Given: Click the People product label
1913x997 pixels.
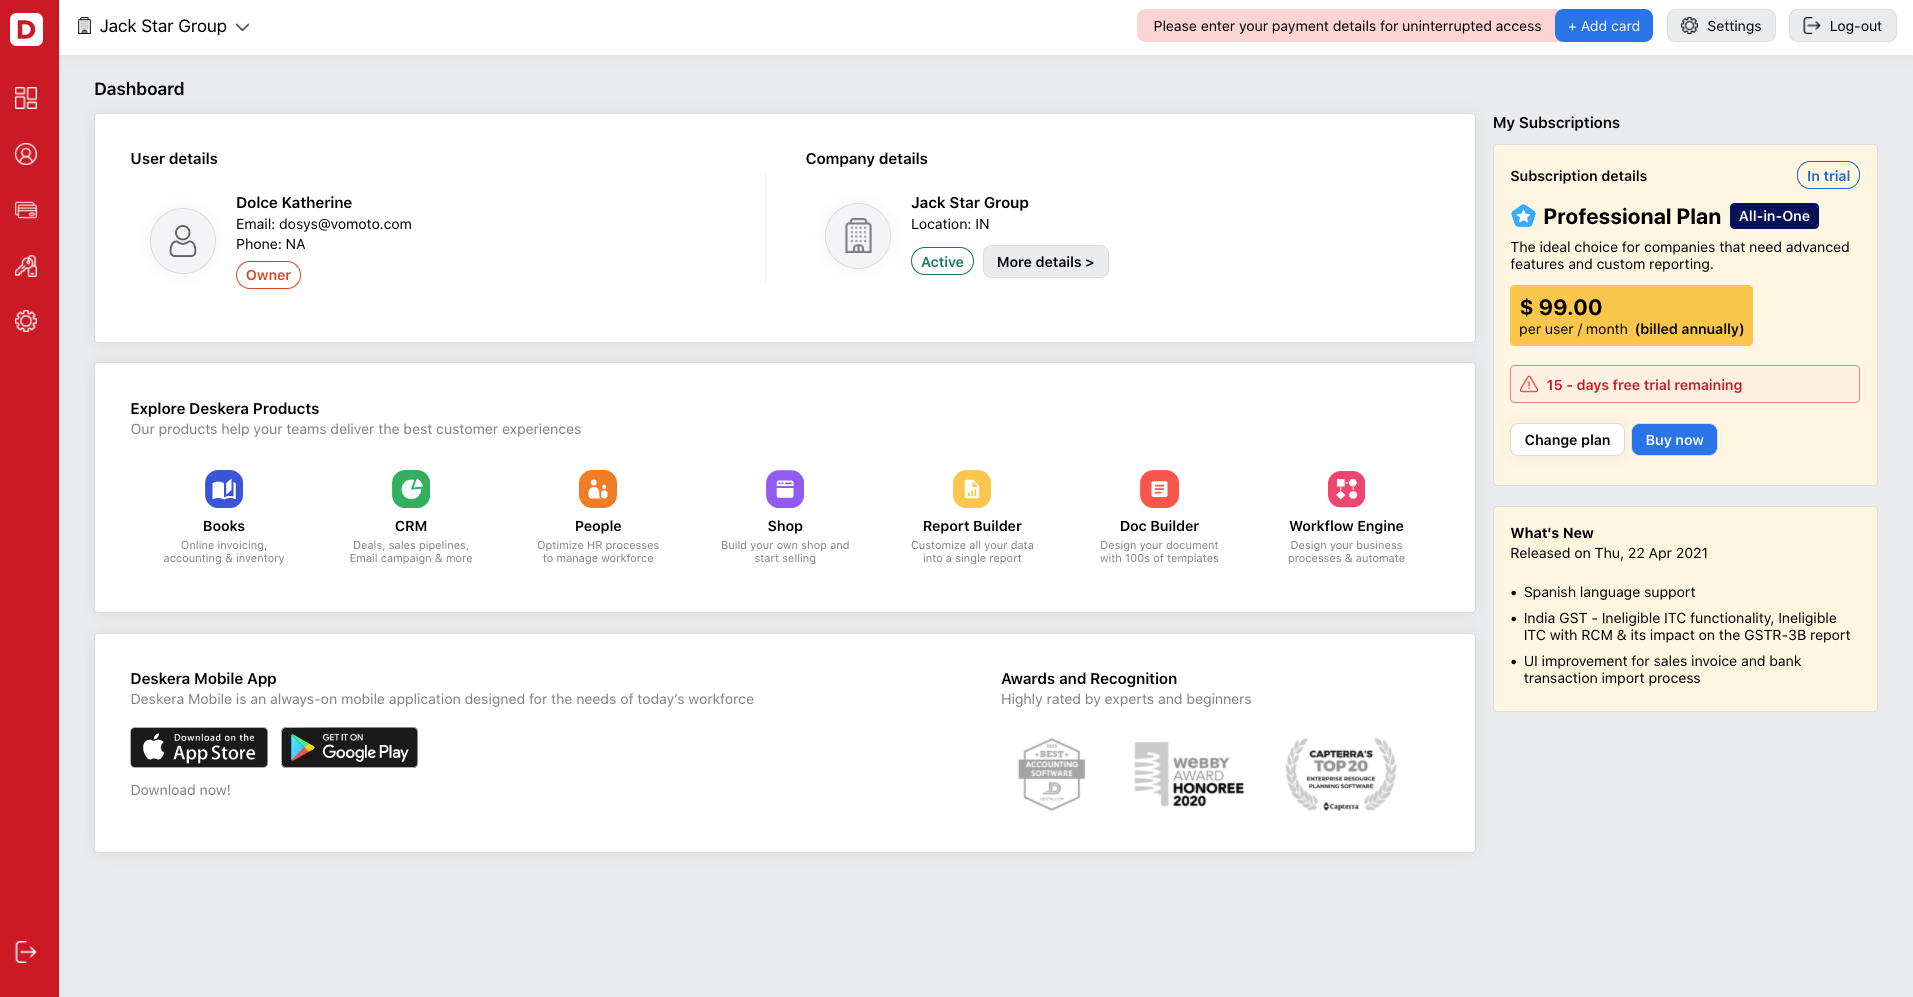Looking at the screenshot, I should [x=598, y=526].
